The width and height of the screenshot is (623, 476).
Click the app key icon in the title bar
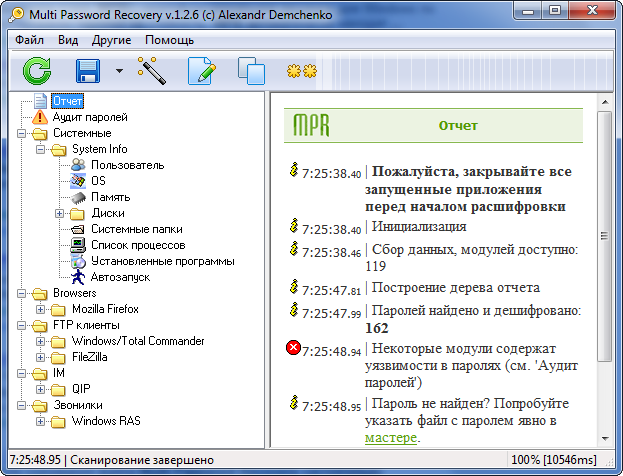pyautogui.click(x=17, y=15)
